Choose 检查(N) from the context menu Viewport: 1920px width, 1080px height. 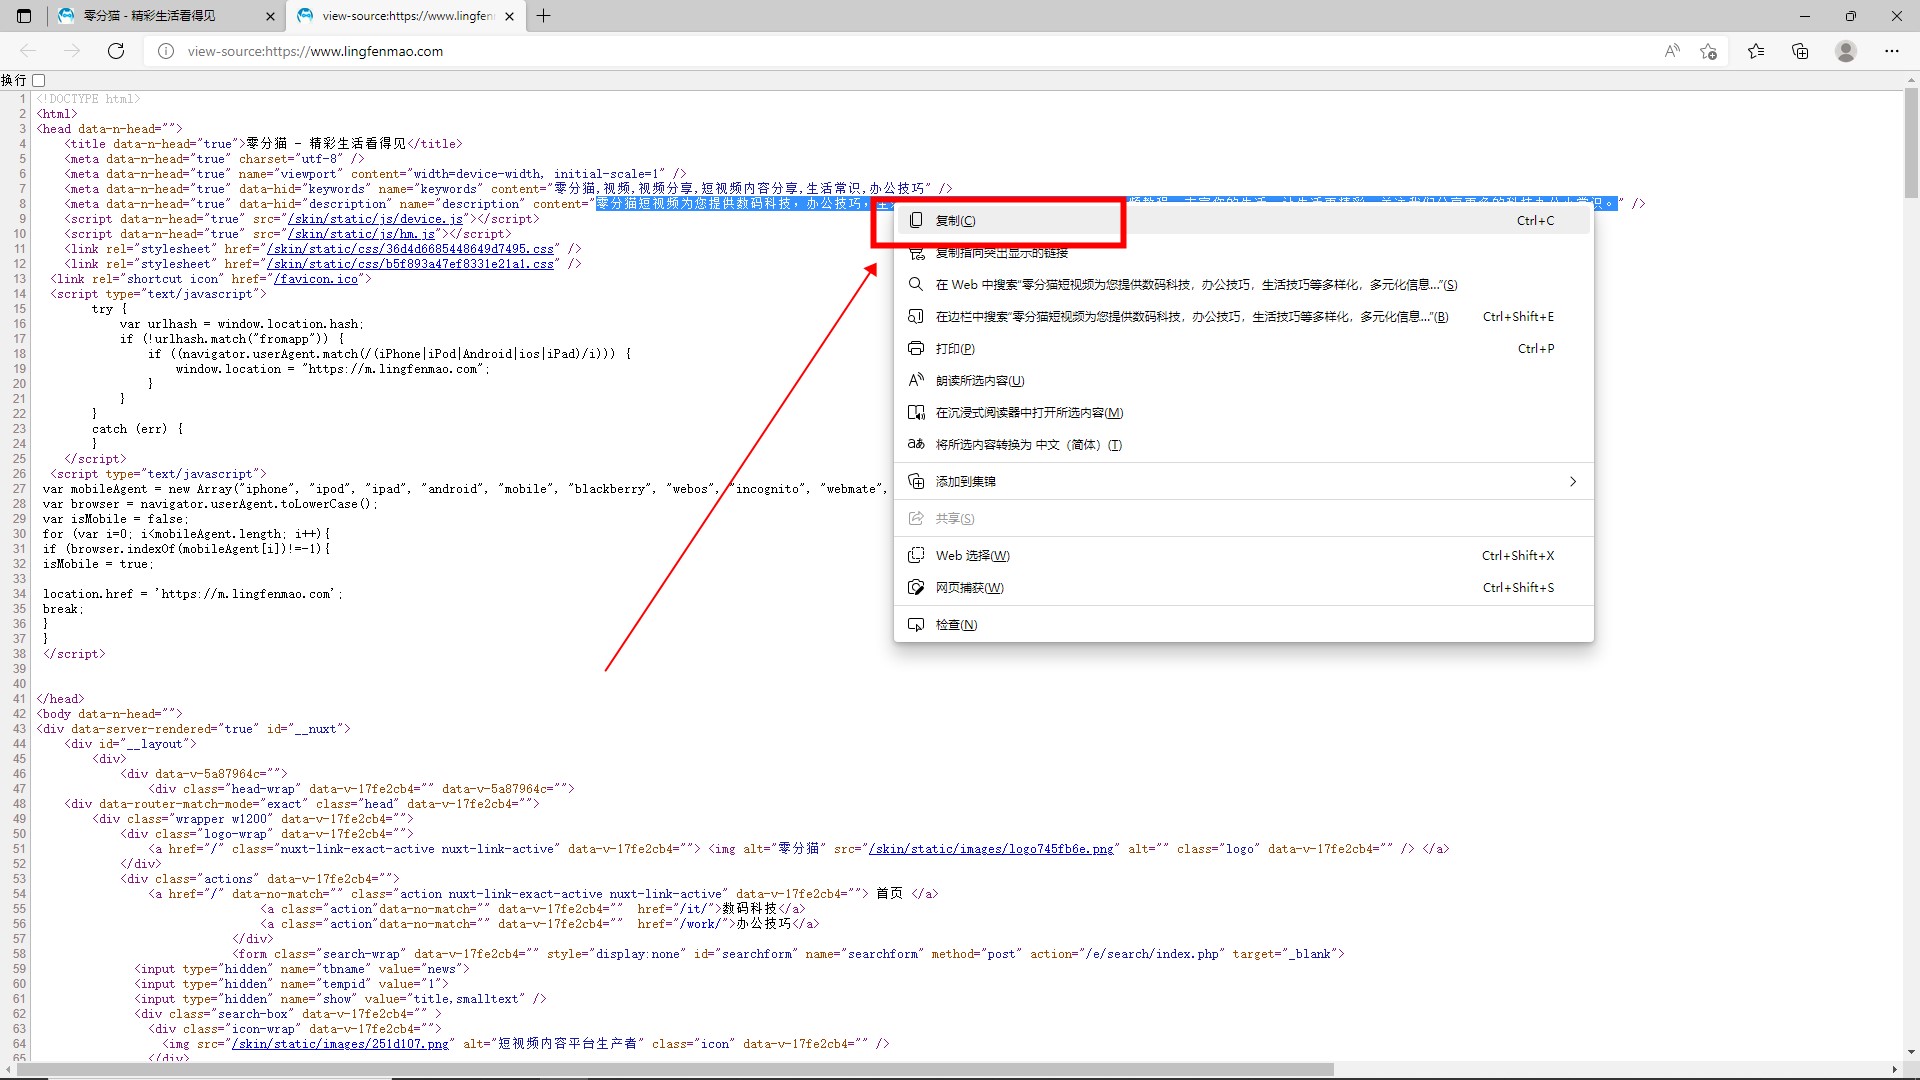click(955, 625)
